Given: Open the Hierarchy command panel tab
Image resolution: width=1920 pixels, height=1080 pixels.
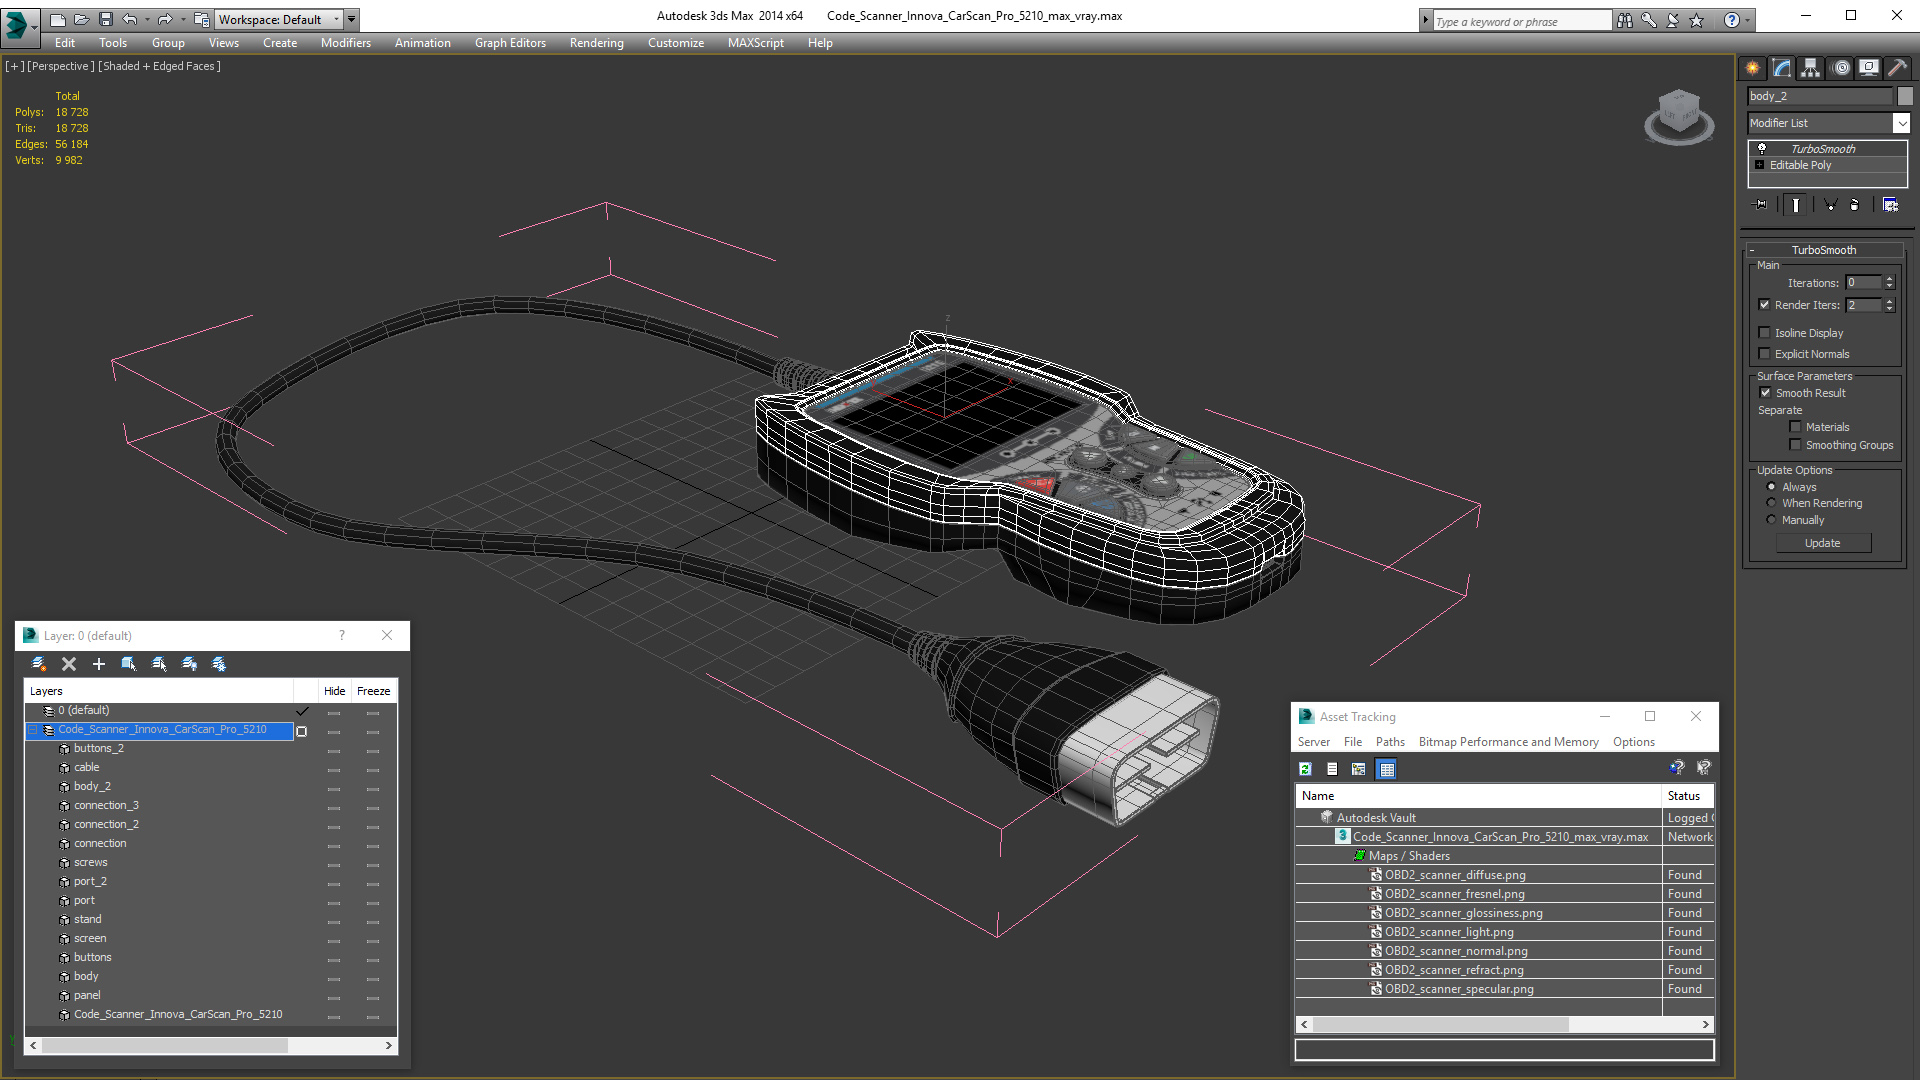Looking at the screenshot, I should 1810,68.
